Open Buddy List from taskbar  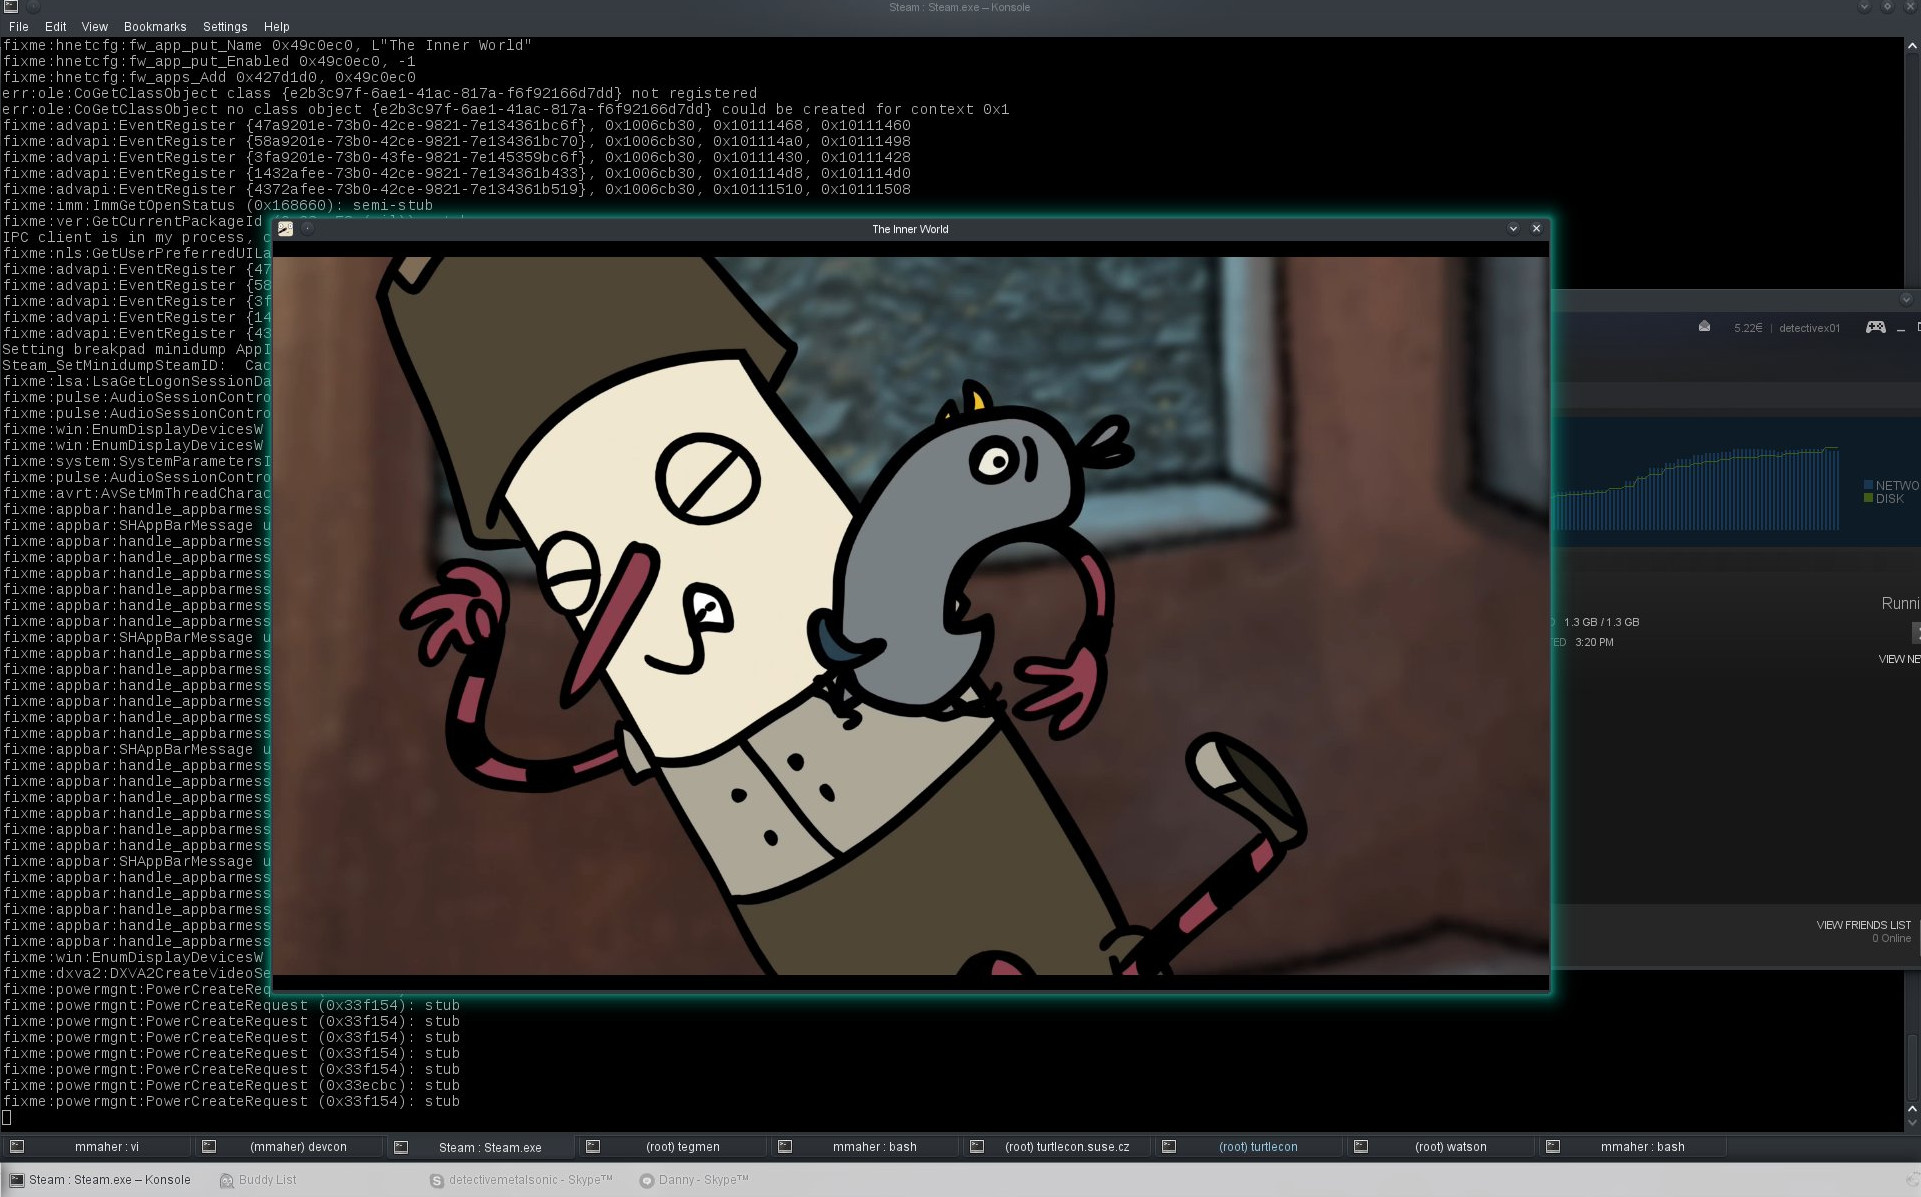click(258, 1180)
